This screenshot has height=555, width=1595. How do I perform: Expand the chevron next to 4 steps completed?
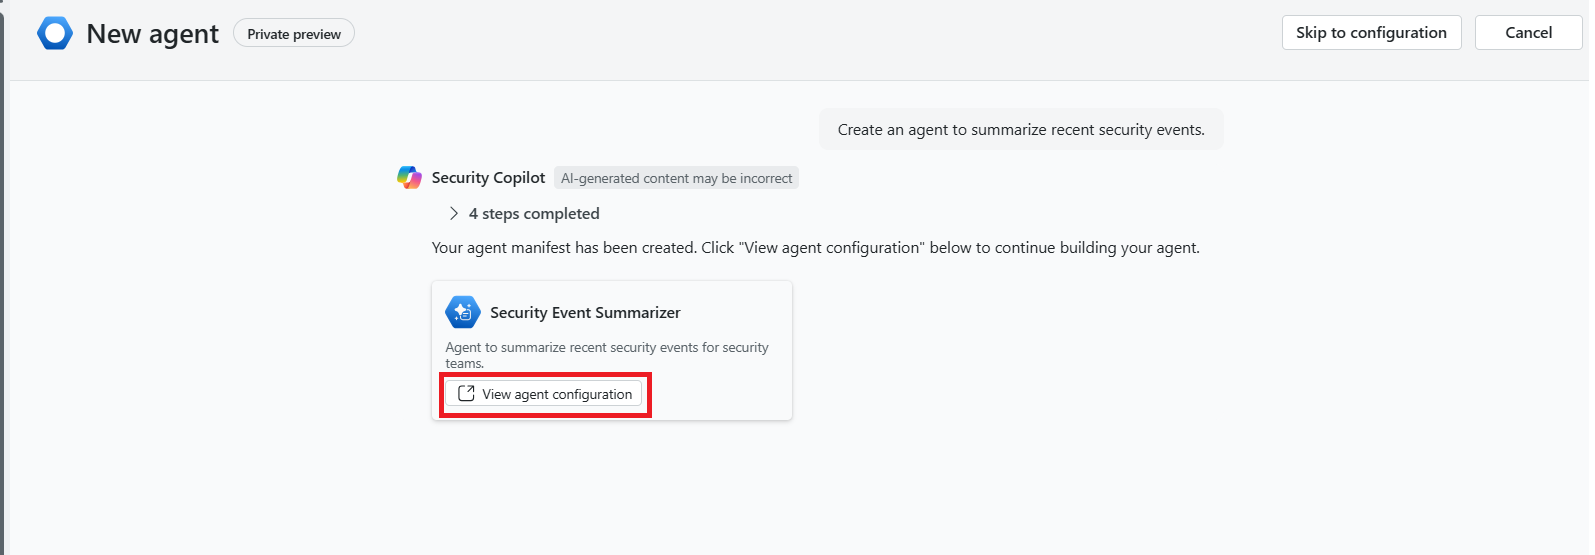(x=454, y=214)
